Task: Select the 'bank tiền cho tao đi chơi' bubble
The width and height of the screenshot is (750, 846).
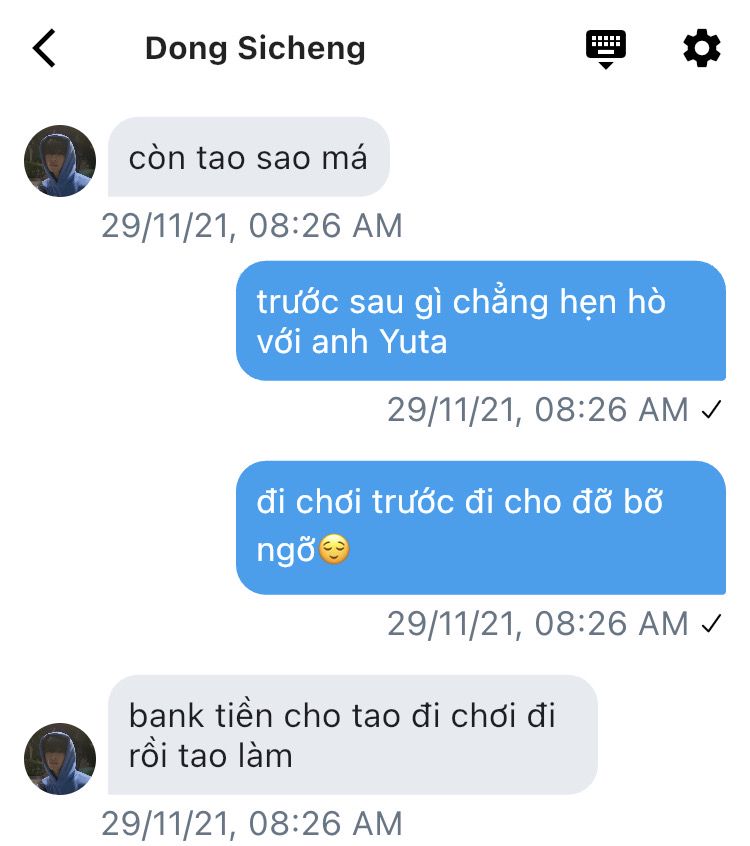Action: 353,735
